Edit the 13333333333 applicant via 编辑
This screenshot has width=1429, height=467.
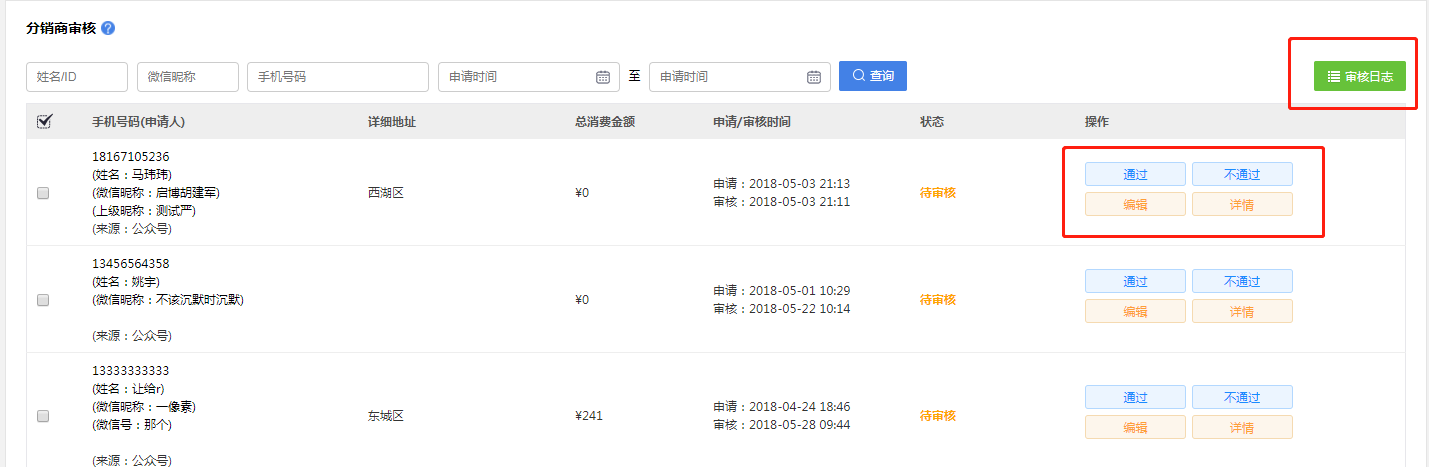pos(1135,427)
